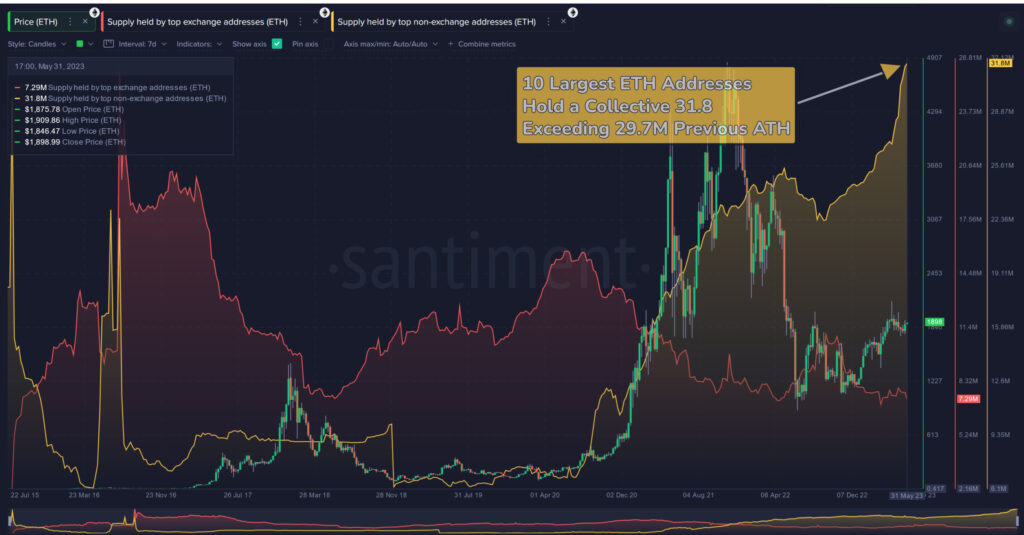Toggle the Show axis checkbox
The image size is (1024, 535).
pos(277,44)
